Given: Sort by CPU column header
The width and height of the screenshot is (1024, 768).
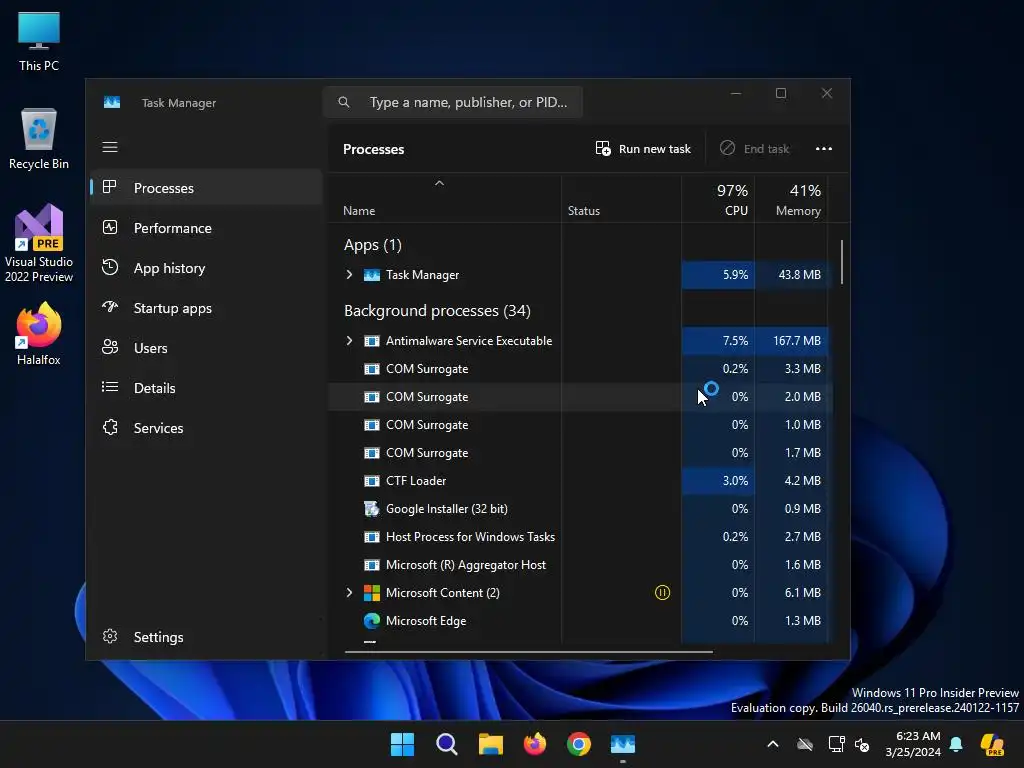Looking at the screenshot, I should (x=718, y=200).
